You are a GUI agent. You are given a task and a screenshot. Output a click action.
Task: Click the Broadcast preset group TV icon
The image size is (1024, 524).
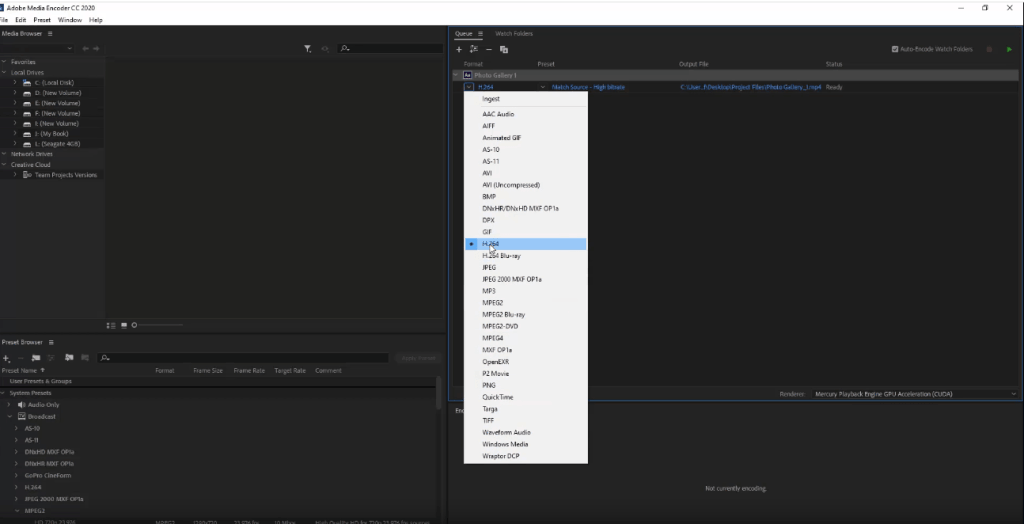[x=22, y=416]
